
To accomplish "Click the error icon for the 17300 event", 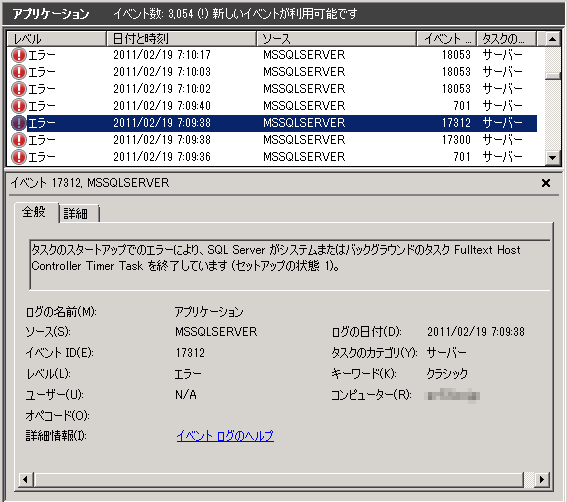I will 19,140.
